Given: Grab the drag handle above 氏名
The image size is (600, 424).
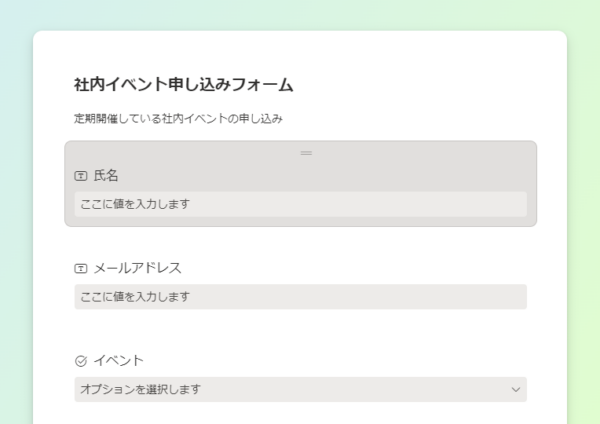Looking at the screenshot, I should click(x=306, y=153).
